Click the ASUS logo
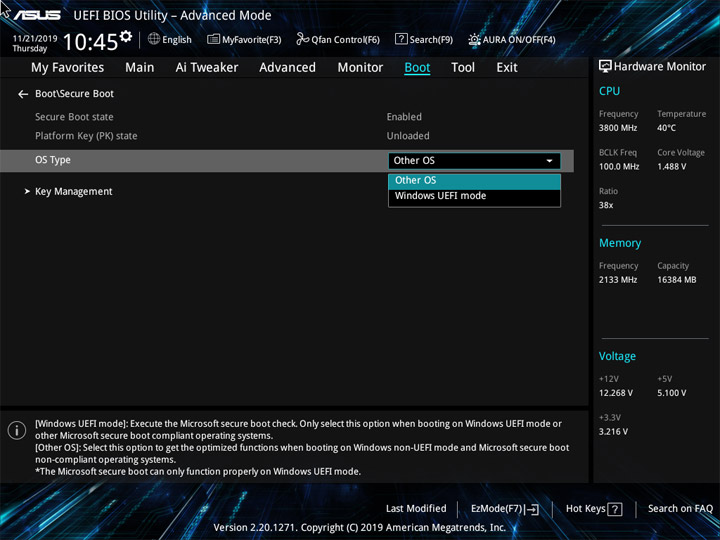The height and width of the screenshot is (540, 720). pyautogui.click(x=37, y=15)
